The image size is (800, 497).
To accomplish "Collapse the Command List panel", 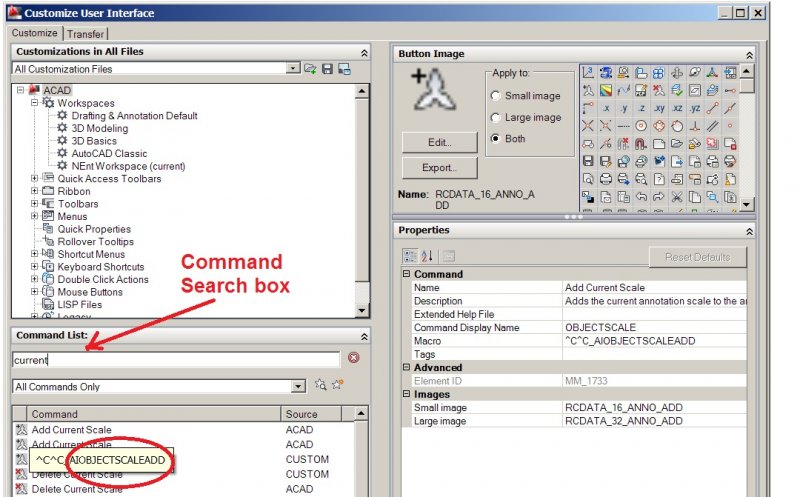I will point(364,336).
